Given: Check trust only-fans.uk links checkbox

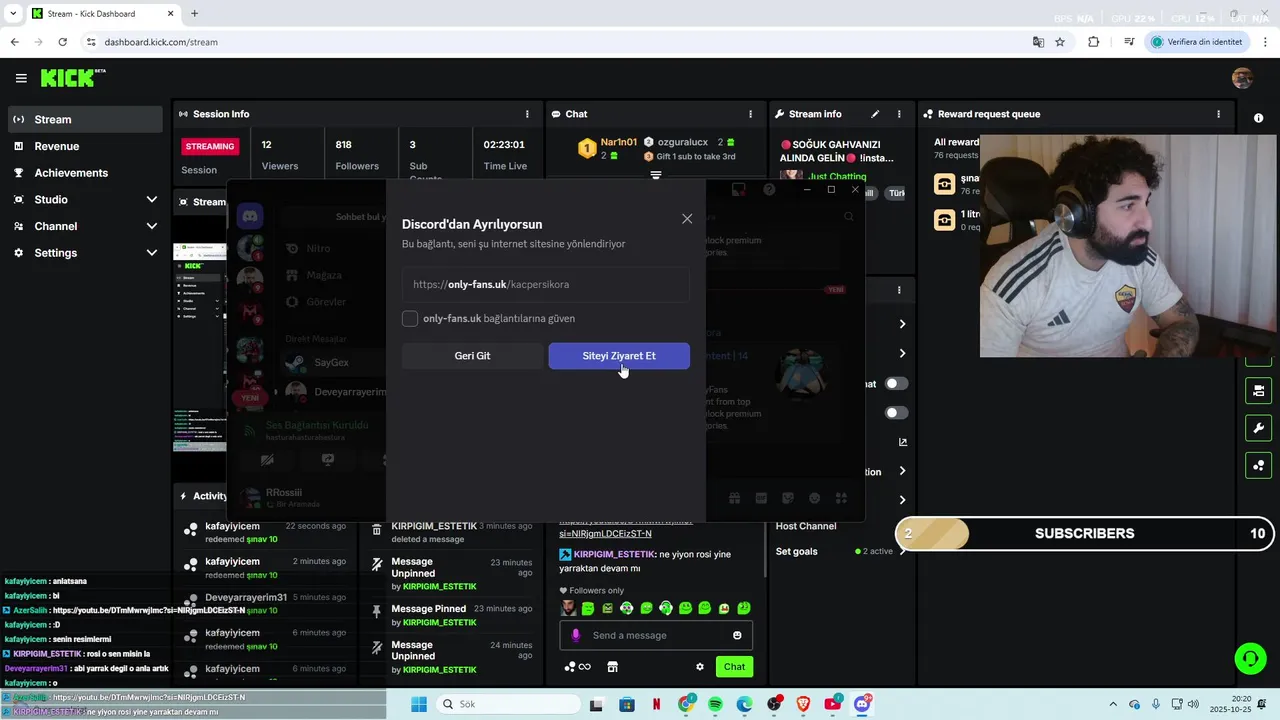Looking at the screenshot, I should (x=410, y=318).
